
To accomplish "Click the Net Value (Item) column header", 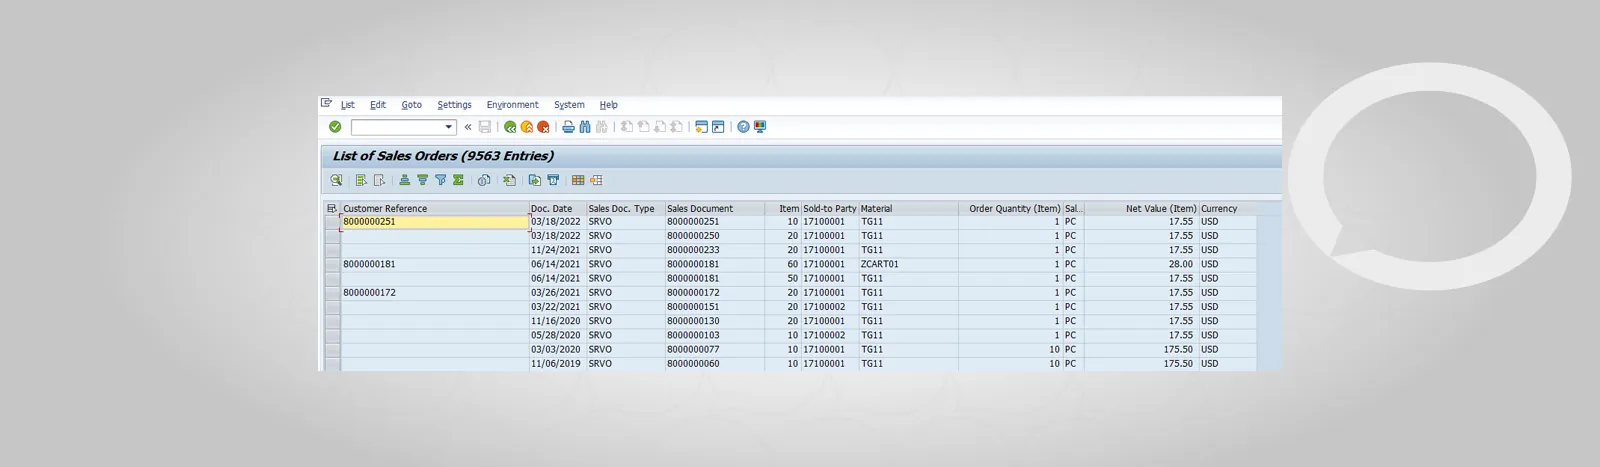I will [x=1141, y=208].
